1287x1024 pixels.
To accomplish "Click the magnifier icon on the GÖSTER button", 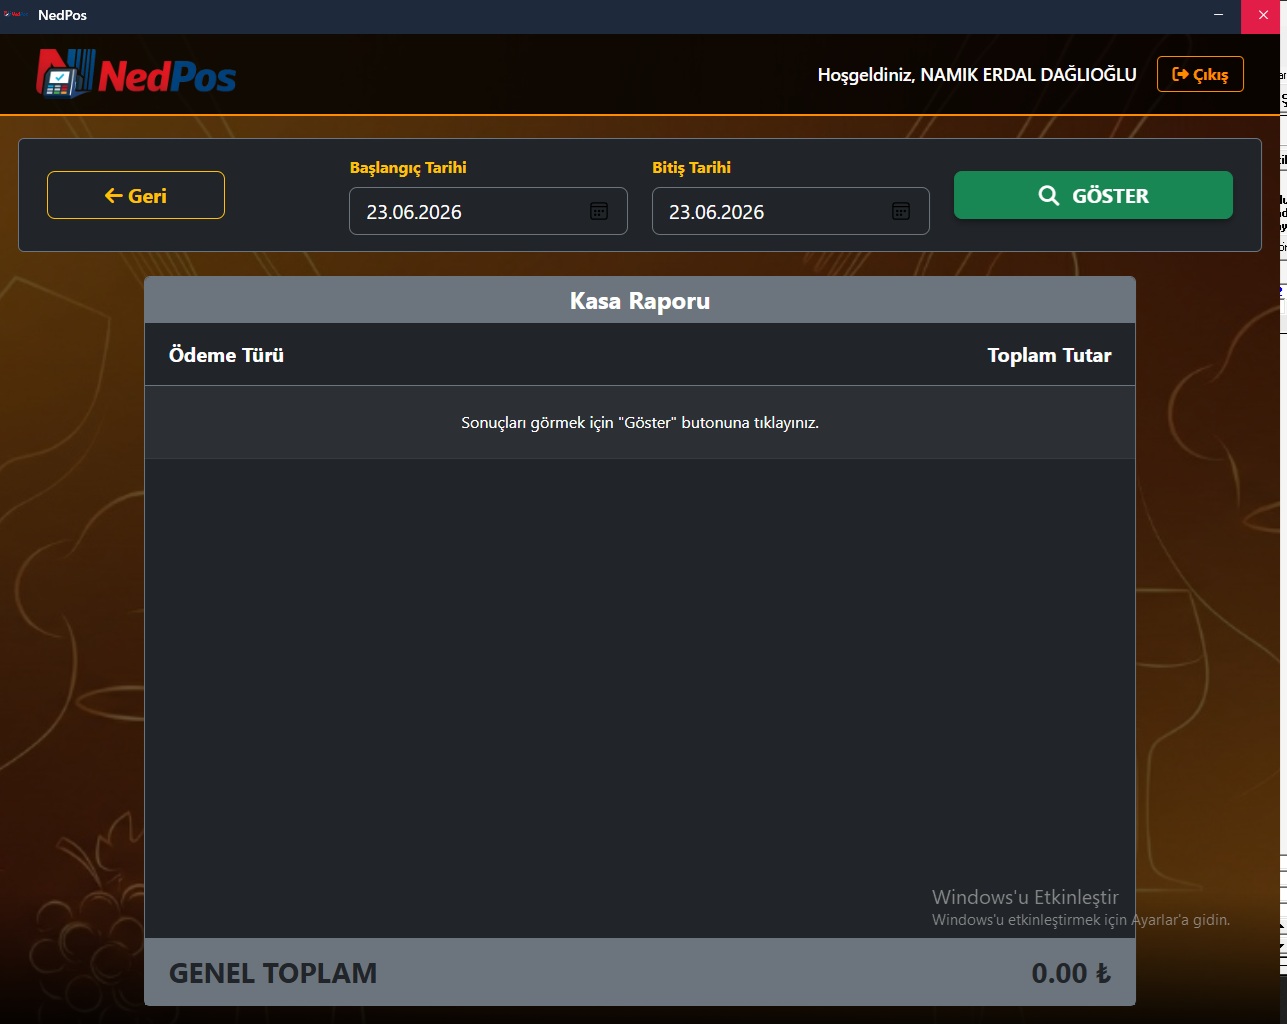I will [1048, 196].
